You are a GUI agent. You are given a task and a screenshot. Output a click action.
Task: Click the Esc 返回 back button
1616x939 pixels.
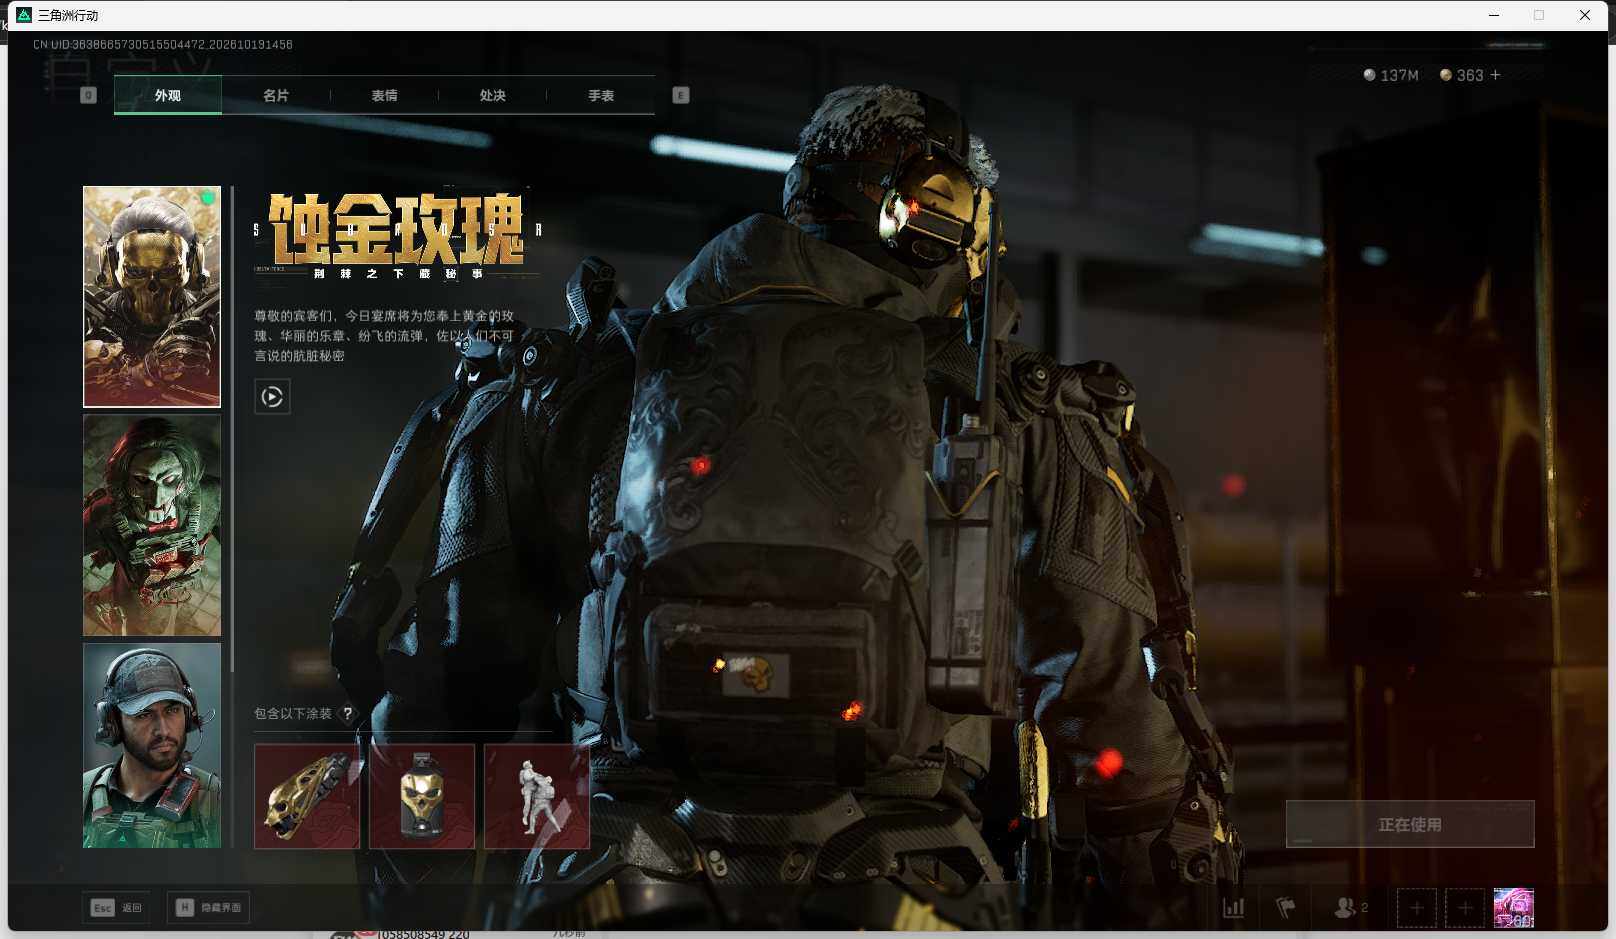pos(116,908)
